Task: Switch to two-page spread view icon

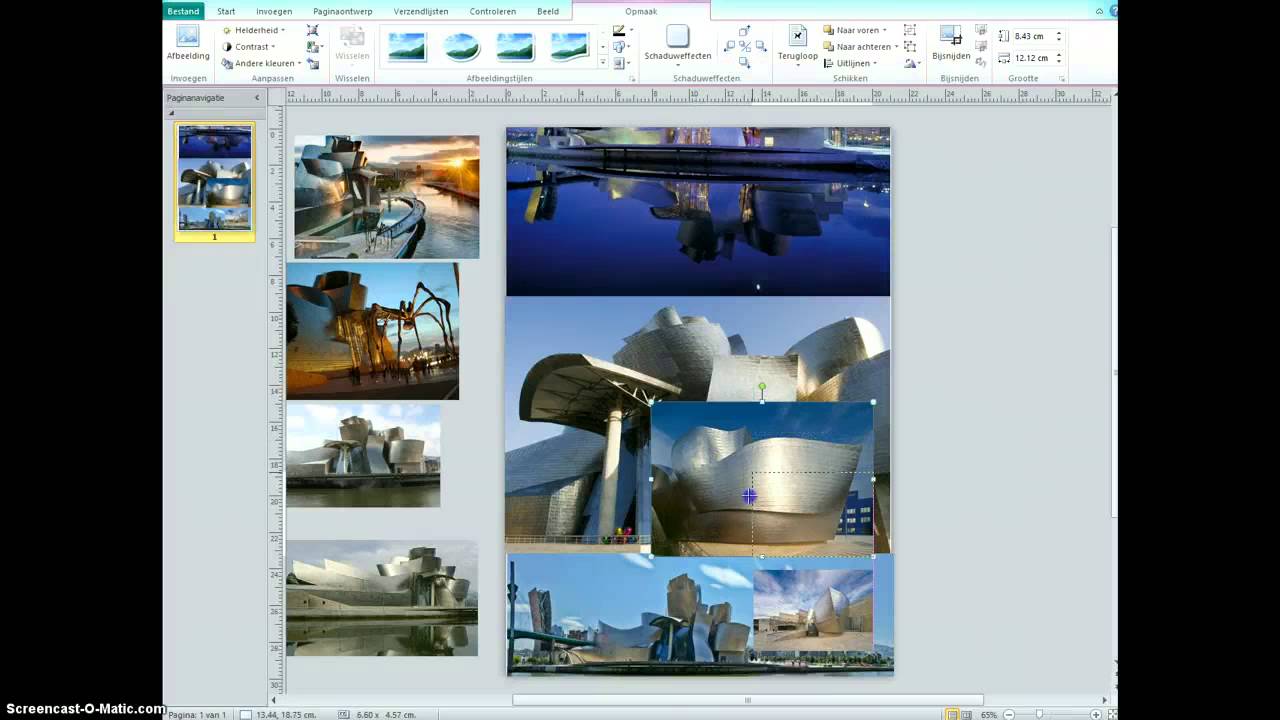Action: tap(967, 715)
